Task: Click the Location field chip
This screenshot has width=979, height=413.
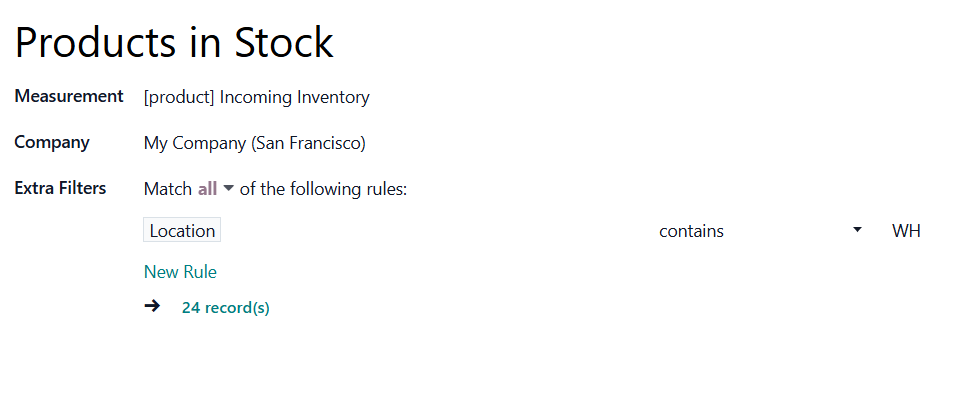Action: tap(182, 231)
